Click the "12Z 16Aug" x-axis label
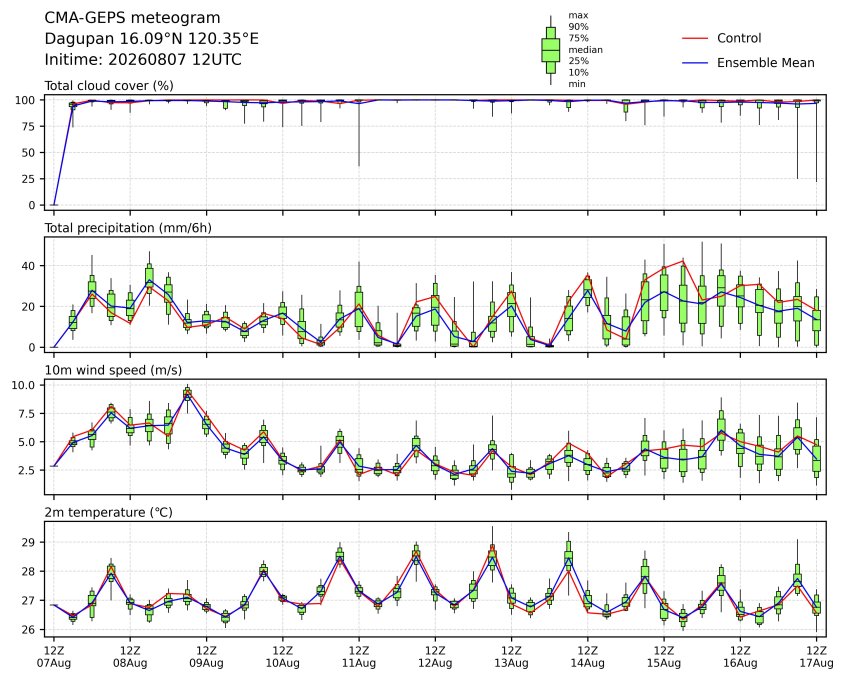845x680 pixels. [x=740, y=657]
